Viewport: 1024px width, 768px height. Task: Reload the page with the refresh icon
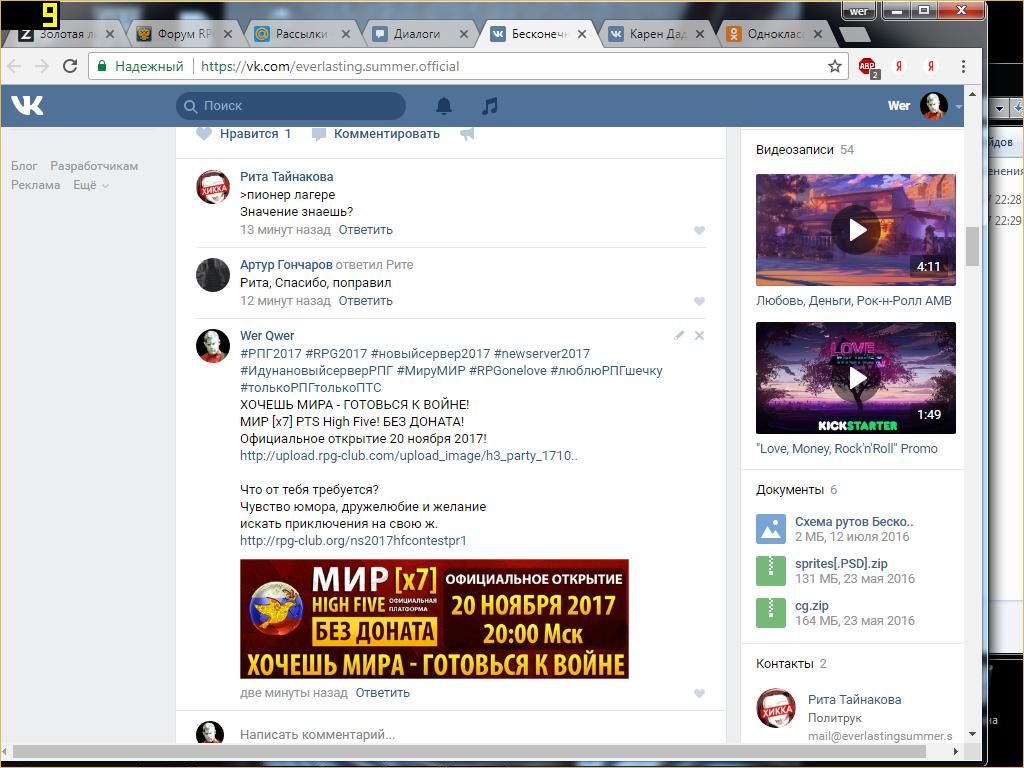pyautogui.click(x=70, y=66)
